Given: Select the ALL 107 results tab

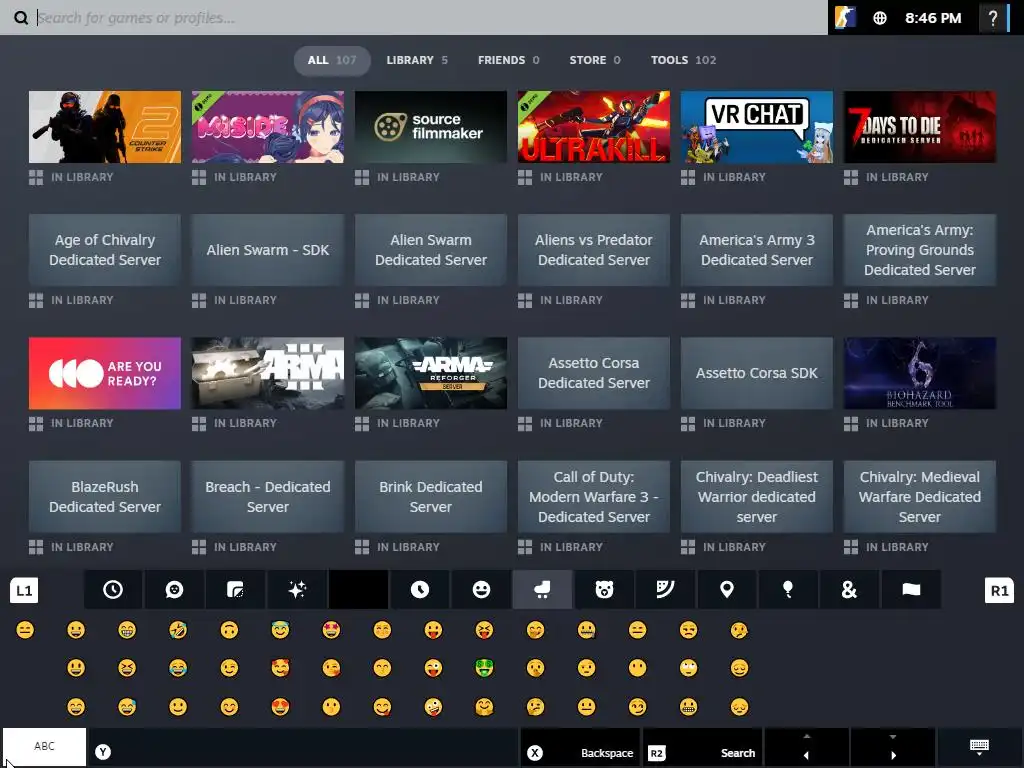Looking at the screenshot, I should (x=332, y=60).
